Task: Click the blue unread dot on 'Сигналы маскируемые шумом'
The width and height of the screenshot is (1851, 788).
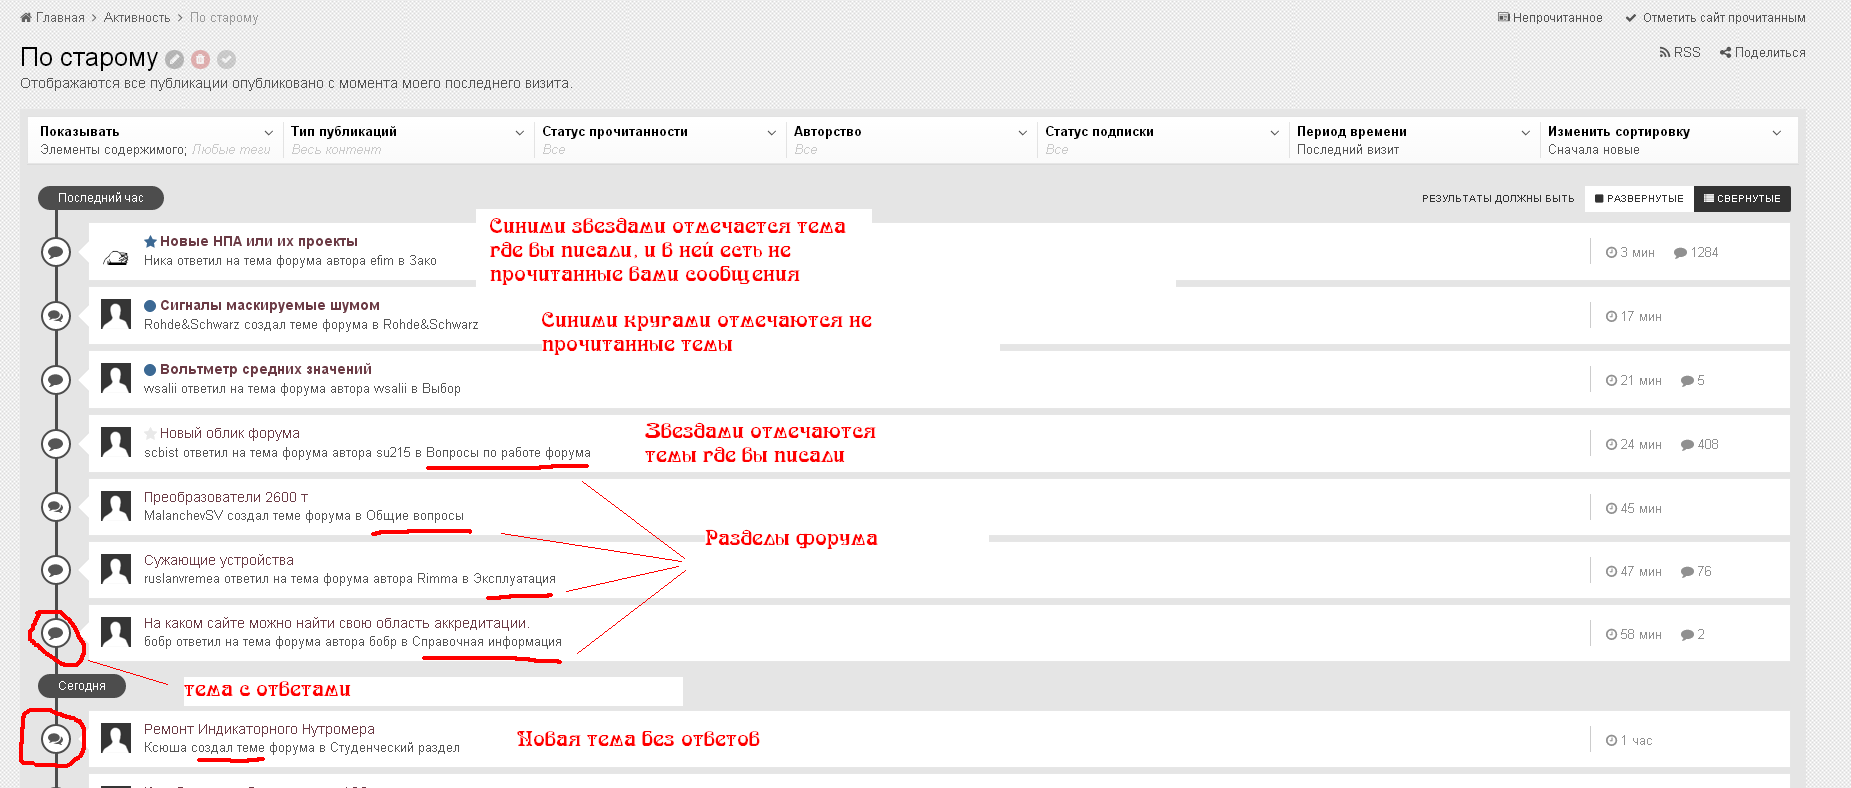Action: 150,306
